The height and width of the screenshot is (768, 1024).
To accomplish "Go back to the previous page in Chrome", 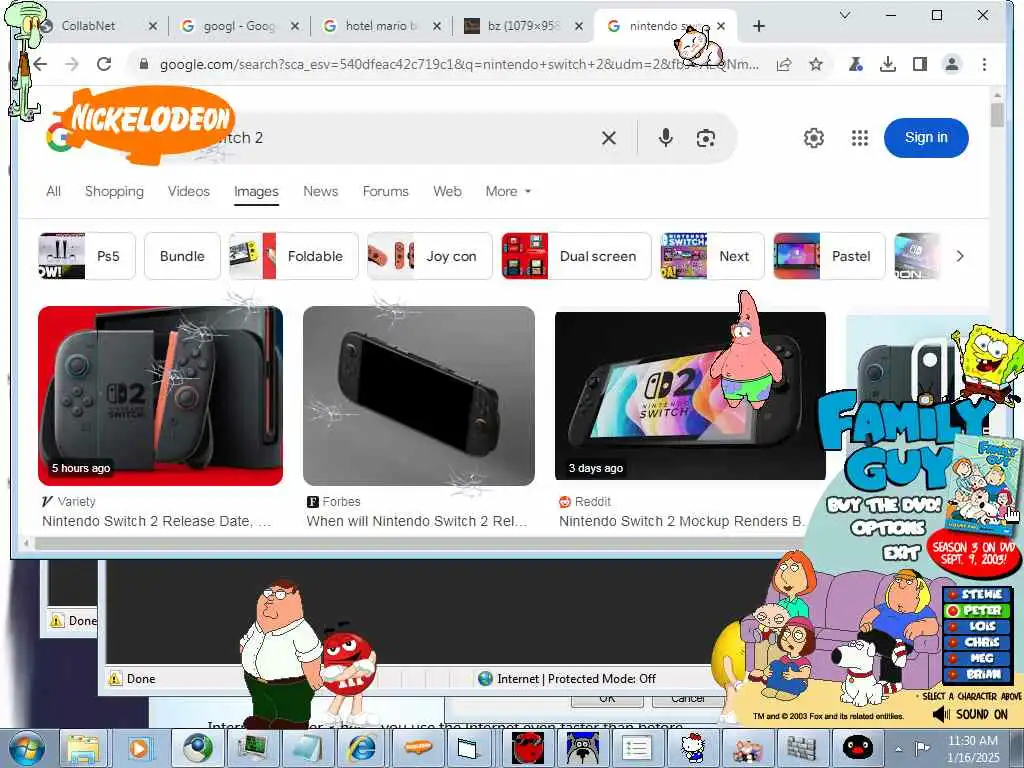I will (x=40, y=64).
